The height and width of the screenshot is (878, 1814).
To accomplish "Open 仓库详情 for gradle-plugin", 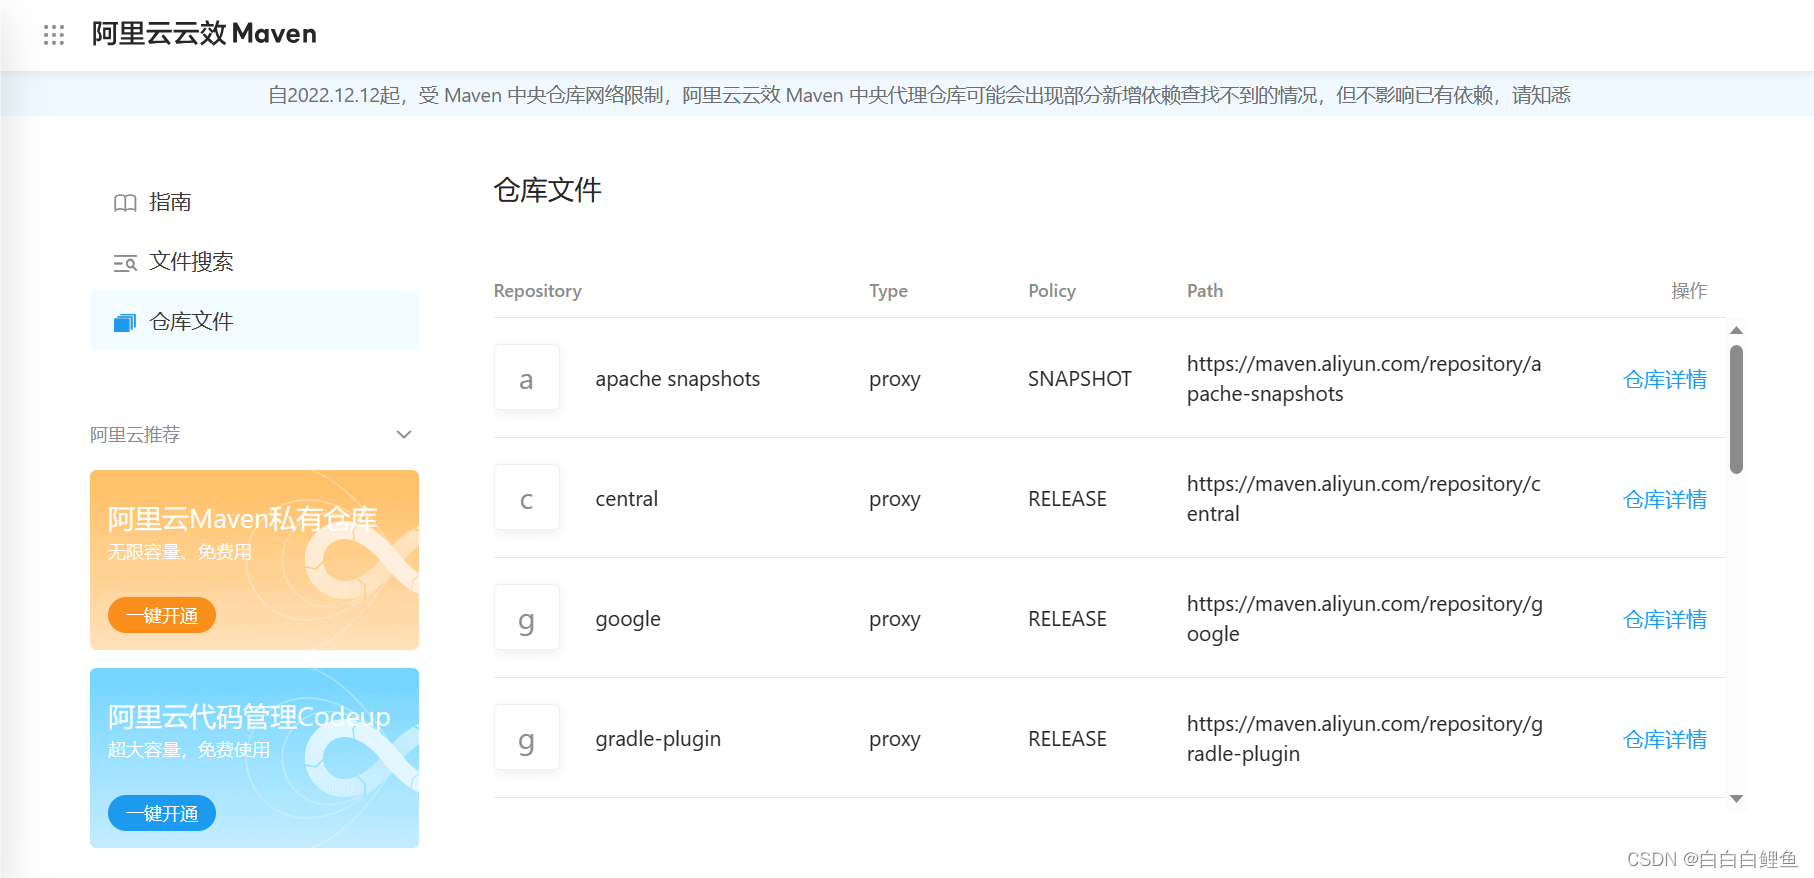I will point(1665,739).
